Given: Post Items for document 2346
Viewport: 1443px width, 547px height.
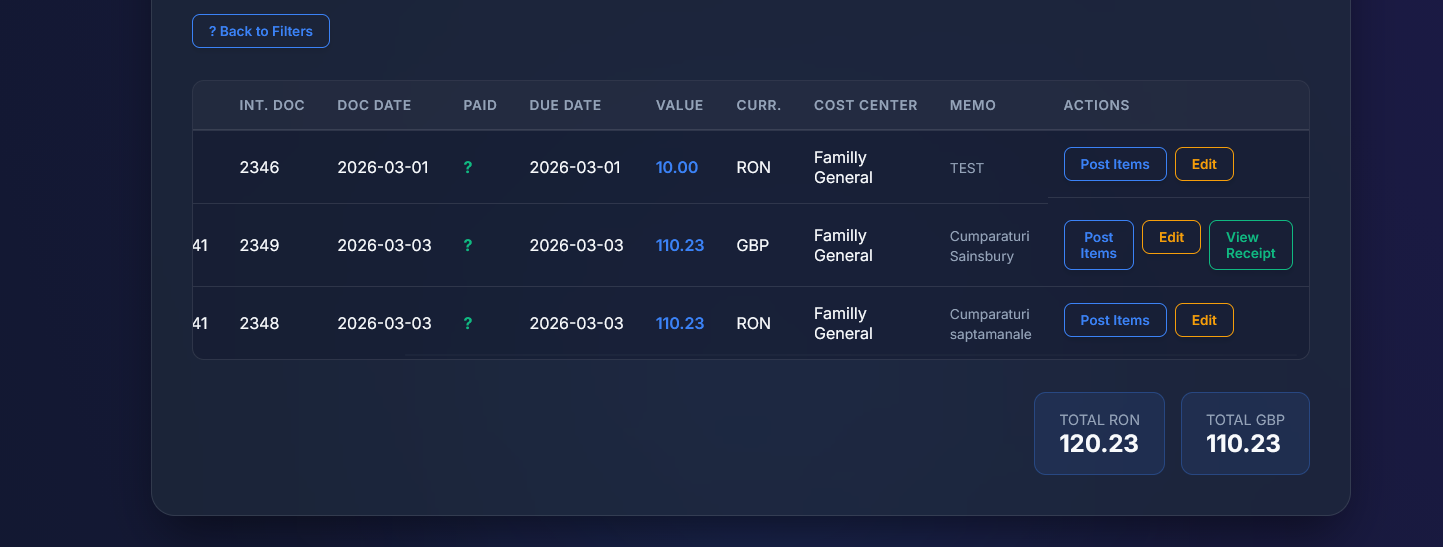Looking at the screenshot, I should (1114, 164).
